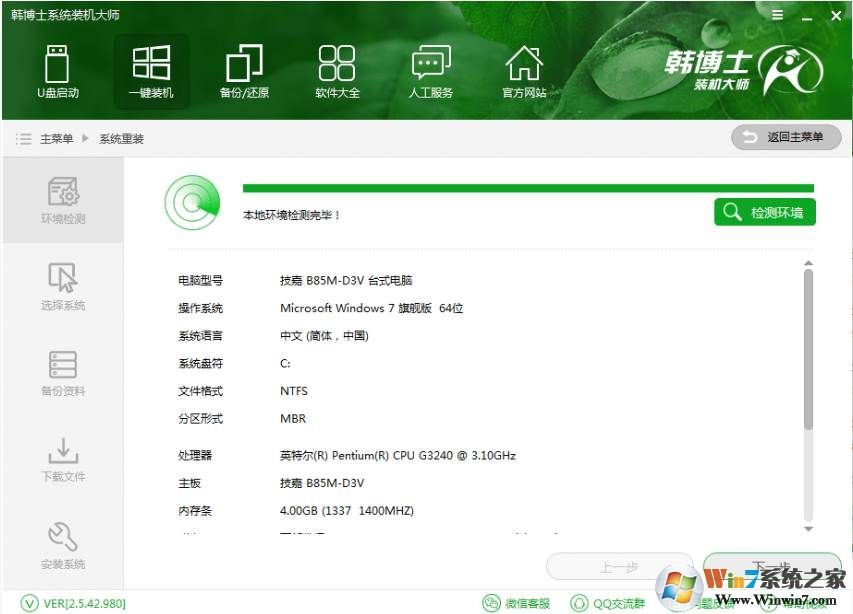Proceed using the 下一步 button
853x614 pixels.
[x=773, y=566]
